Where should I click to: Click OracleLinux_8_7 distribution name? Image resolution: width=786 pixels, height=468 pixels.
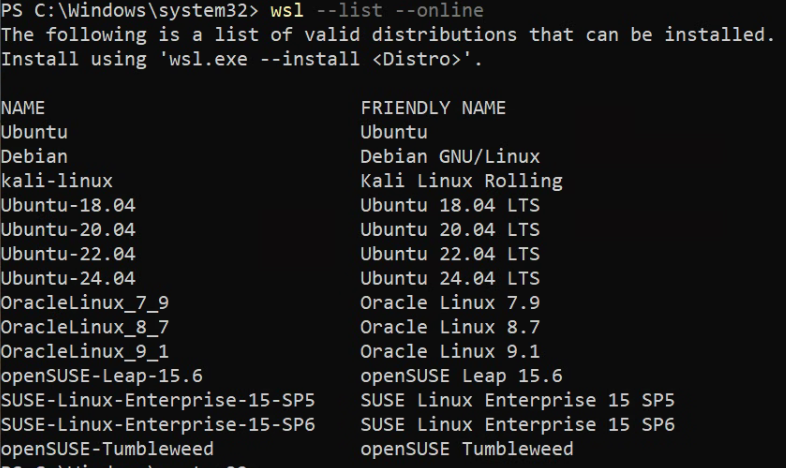tap(85, 328)
